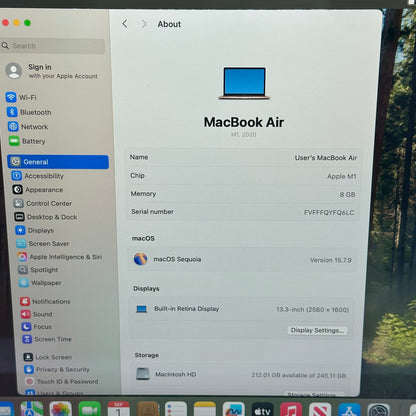416x416 pixels.
Task: Select the General sidebar item
Action: (58, 162)
